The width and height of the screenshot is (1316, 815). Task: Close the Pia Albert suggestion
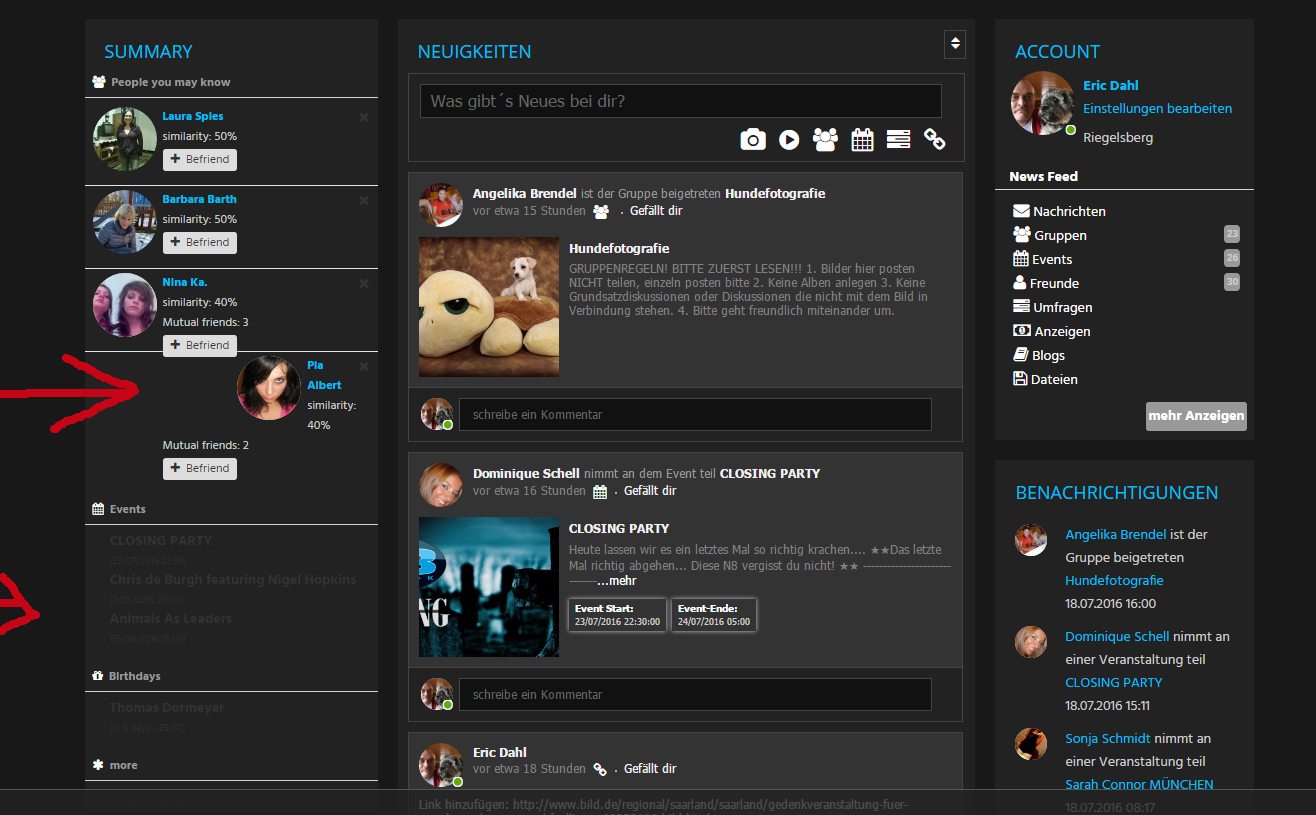[x=364, y=366]
